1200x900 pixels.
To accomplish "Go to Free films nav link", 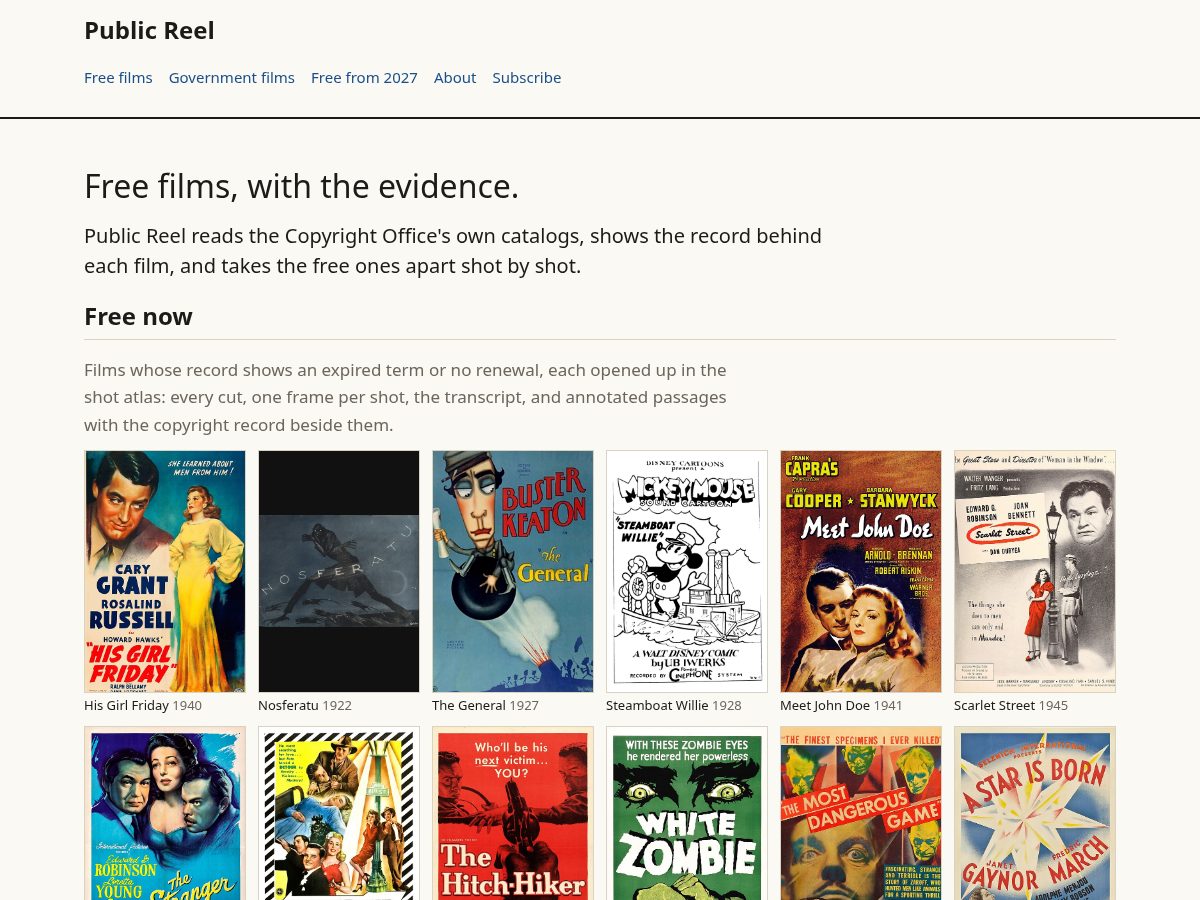I will pos(118,78).
